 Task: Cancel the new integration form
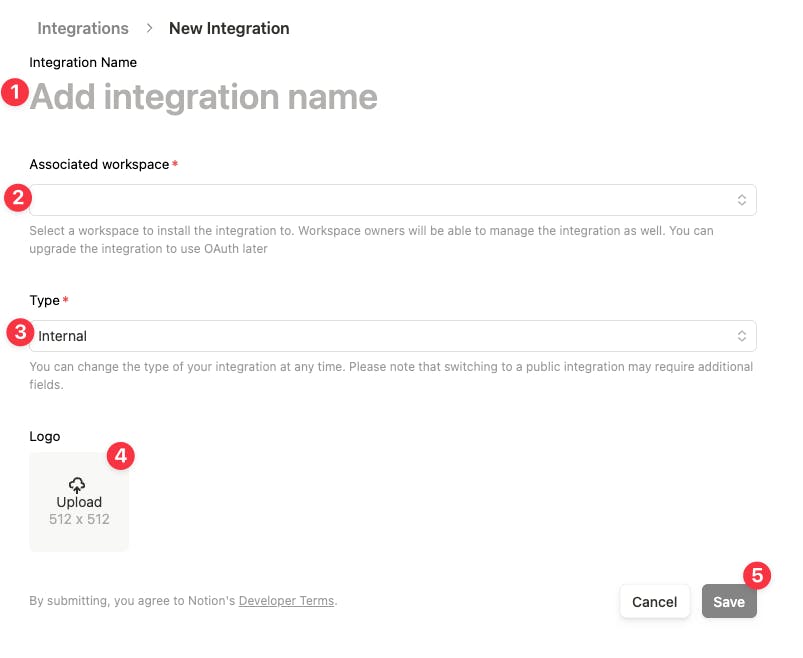coord(655,602)
